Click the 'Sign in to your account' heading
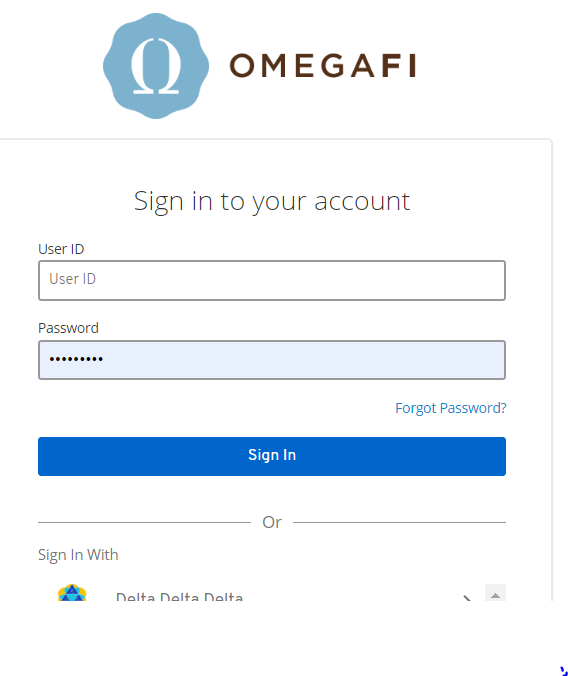568x676 pixels. click(272, 201)
